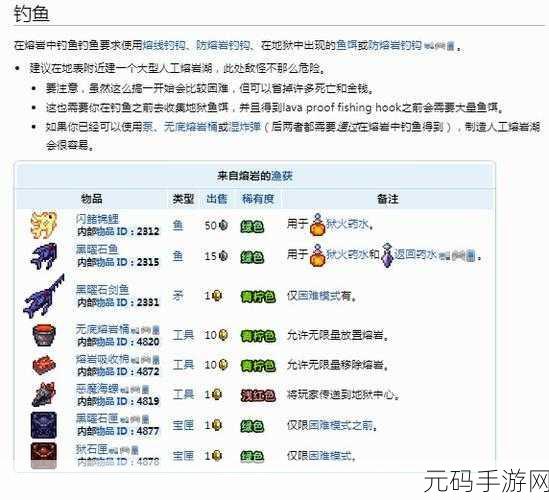Click the coin icon beside 15
Viewport: 549px width, 500px height.
[x=223, y=256]
